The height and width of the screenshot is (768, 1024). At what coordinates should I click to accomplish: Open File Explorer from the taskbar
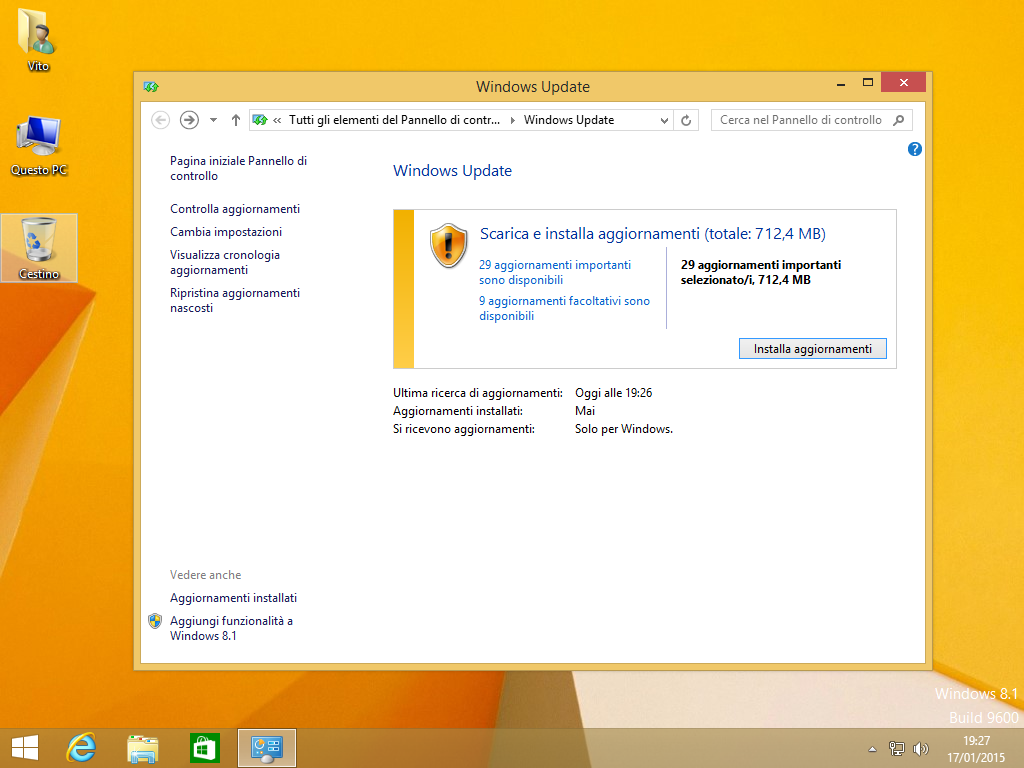(142, 748)
